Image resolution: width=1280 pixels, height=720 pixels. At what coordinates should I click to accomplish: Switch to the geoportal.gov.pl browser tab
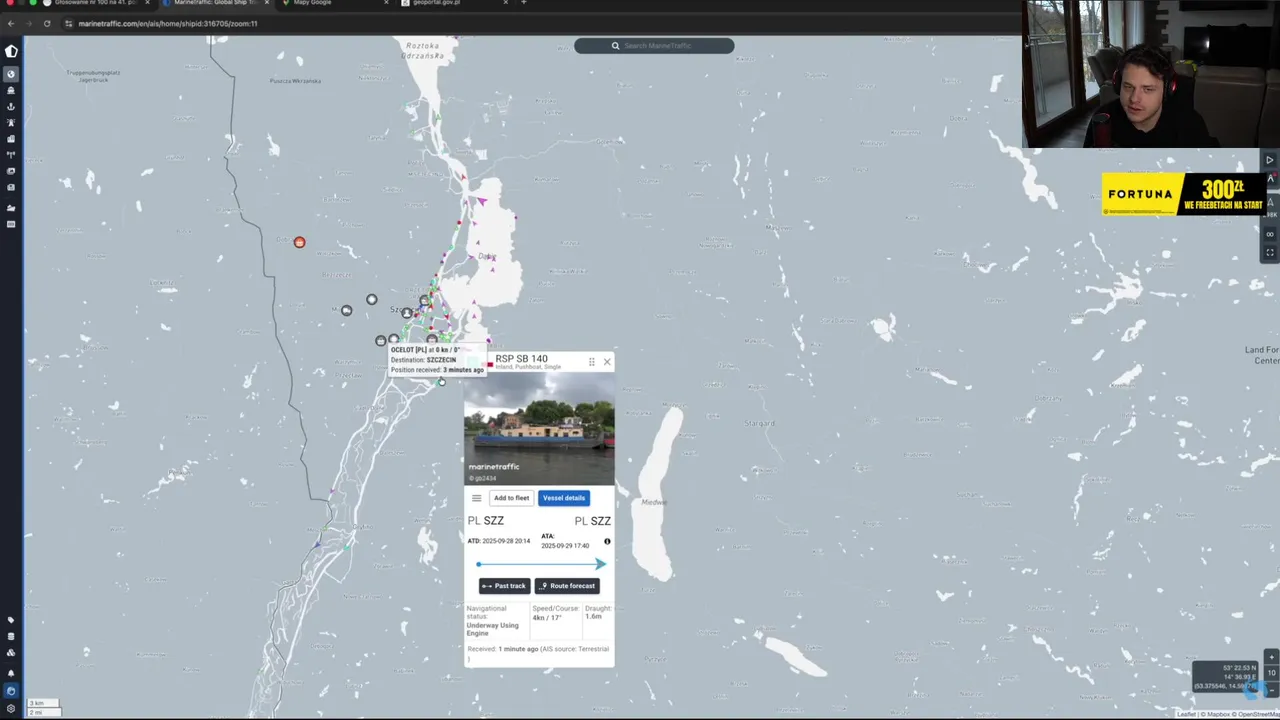452,3
